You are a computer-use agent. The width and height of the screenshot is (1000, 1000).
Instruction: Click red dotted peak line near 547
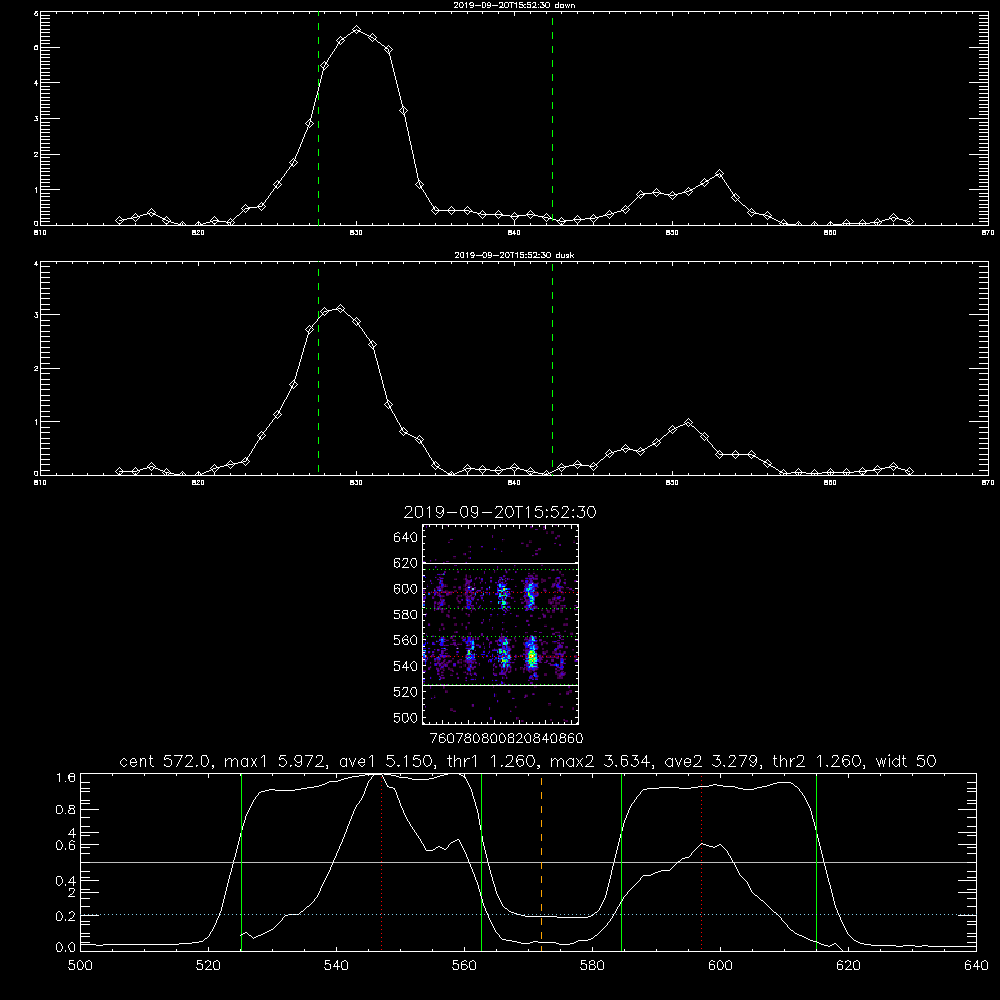381,861
